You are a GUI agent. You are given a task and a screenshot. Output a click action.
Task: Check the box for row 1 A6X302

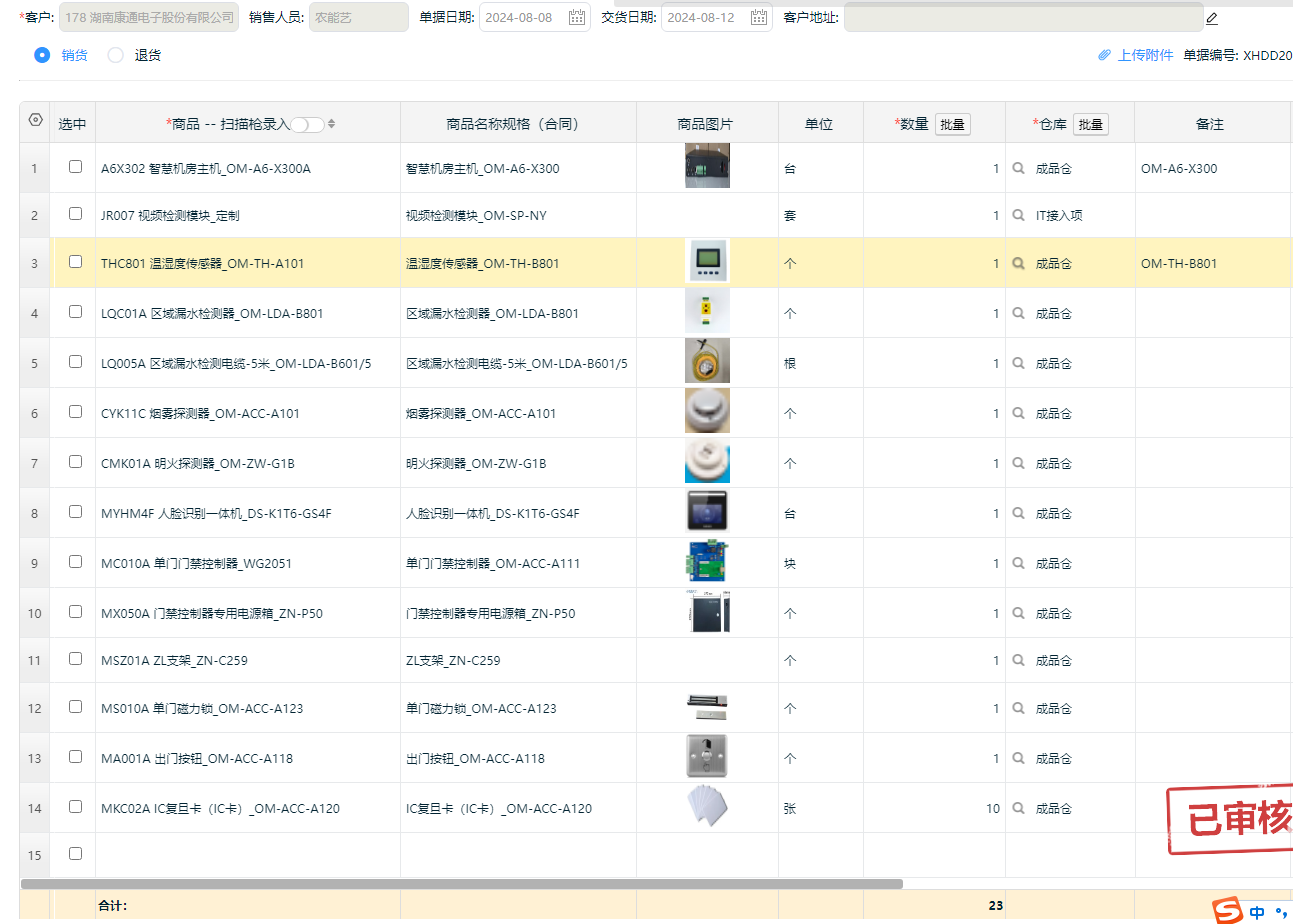click(75, 167)
